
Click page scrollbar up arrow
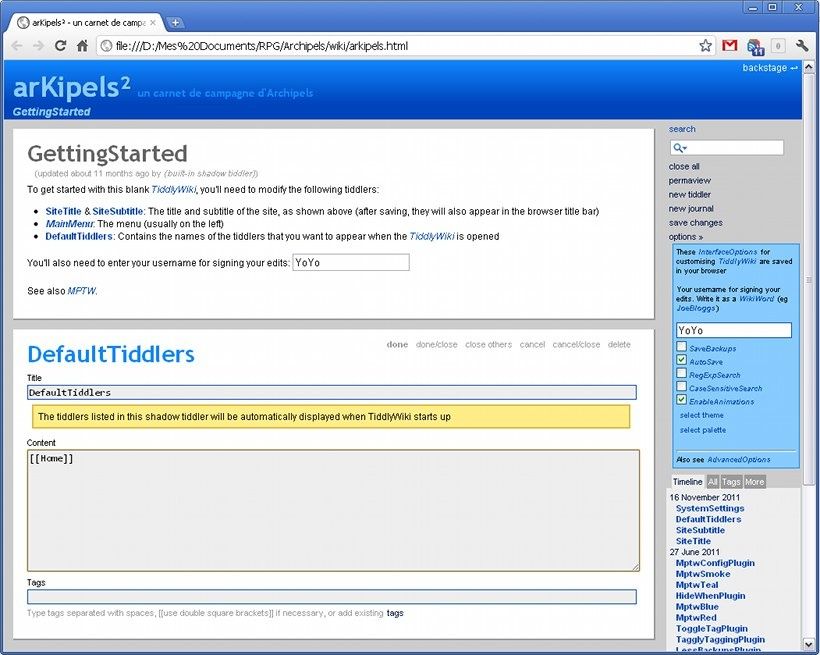[x=808, y=67]
